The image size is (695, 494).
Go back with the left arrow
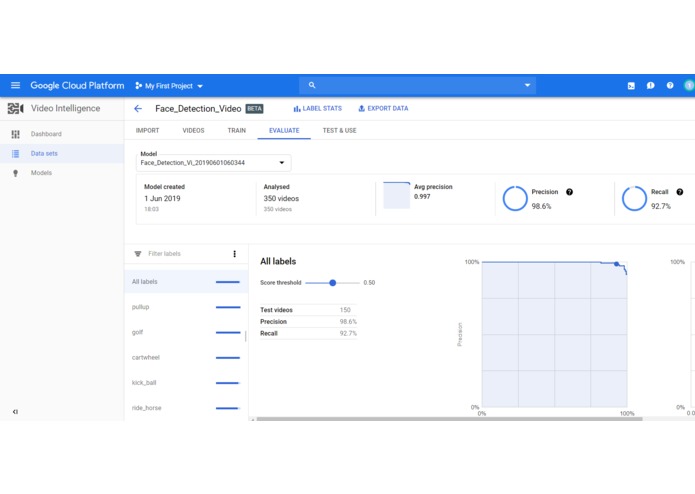138,109
